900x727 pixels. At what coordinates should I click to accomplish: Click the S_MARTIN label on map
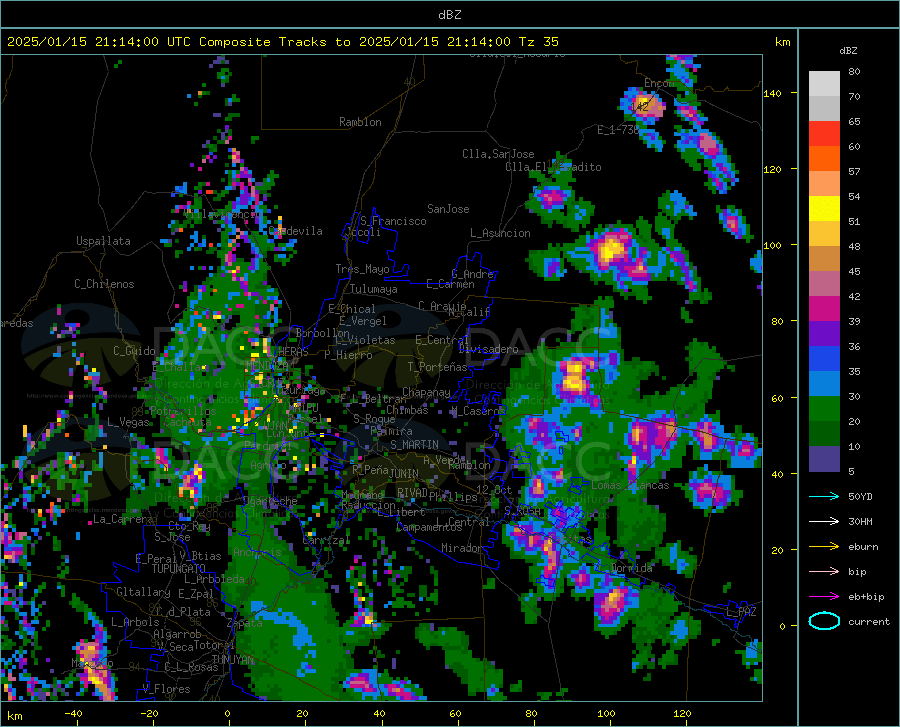414,445
